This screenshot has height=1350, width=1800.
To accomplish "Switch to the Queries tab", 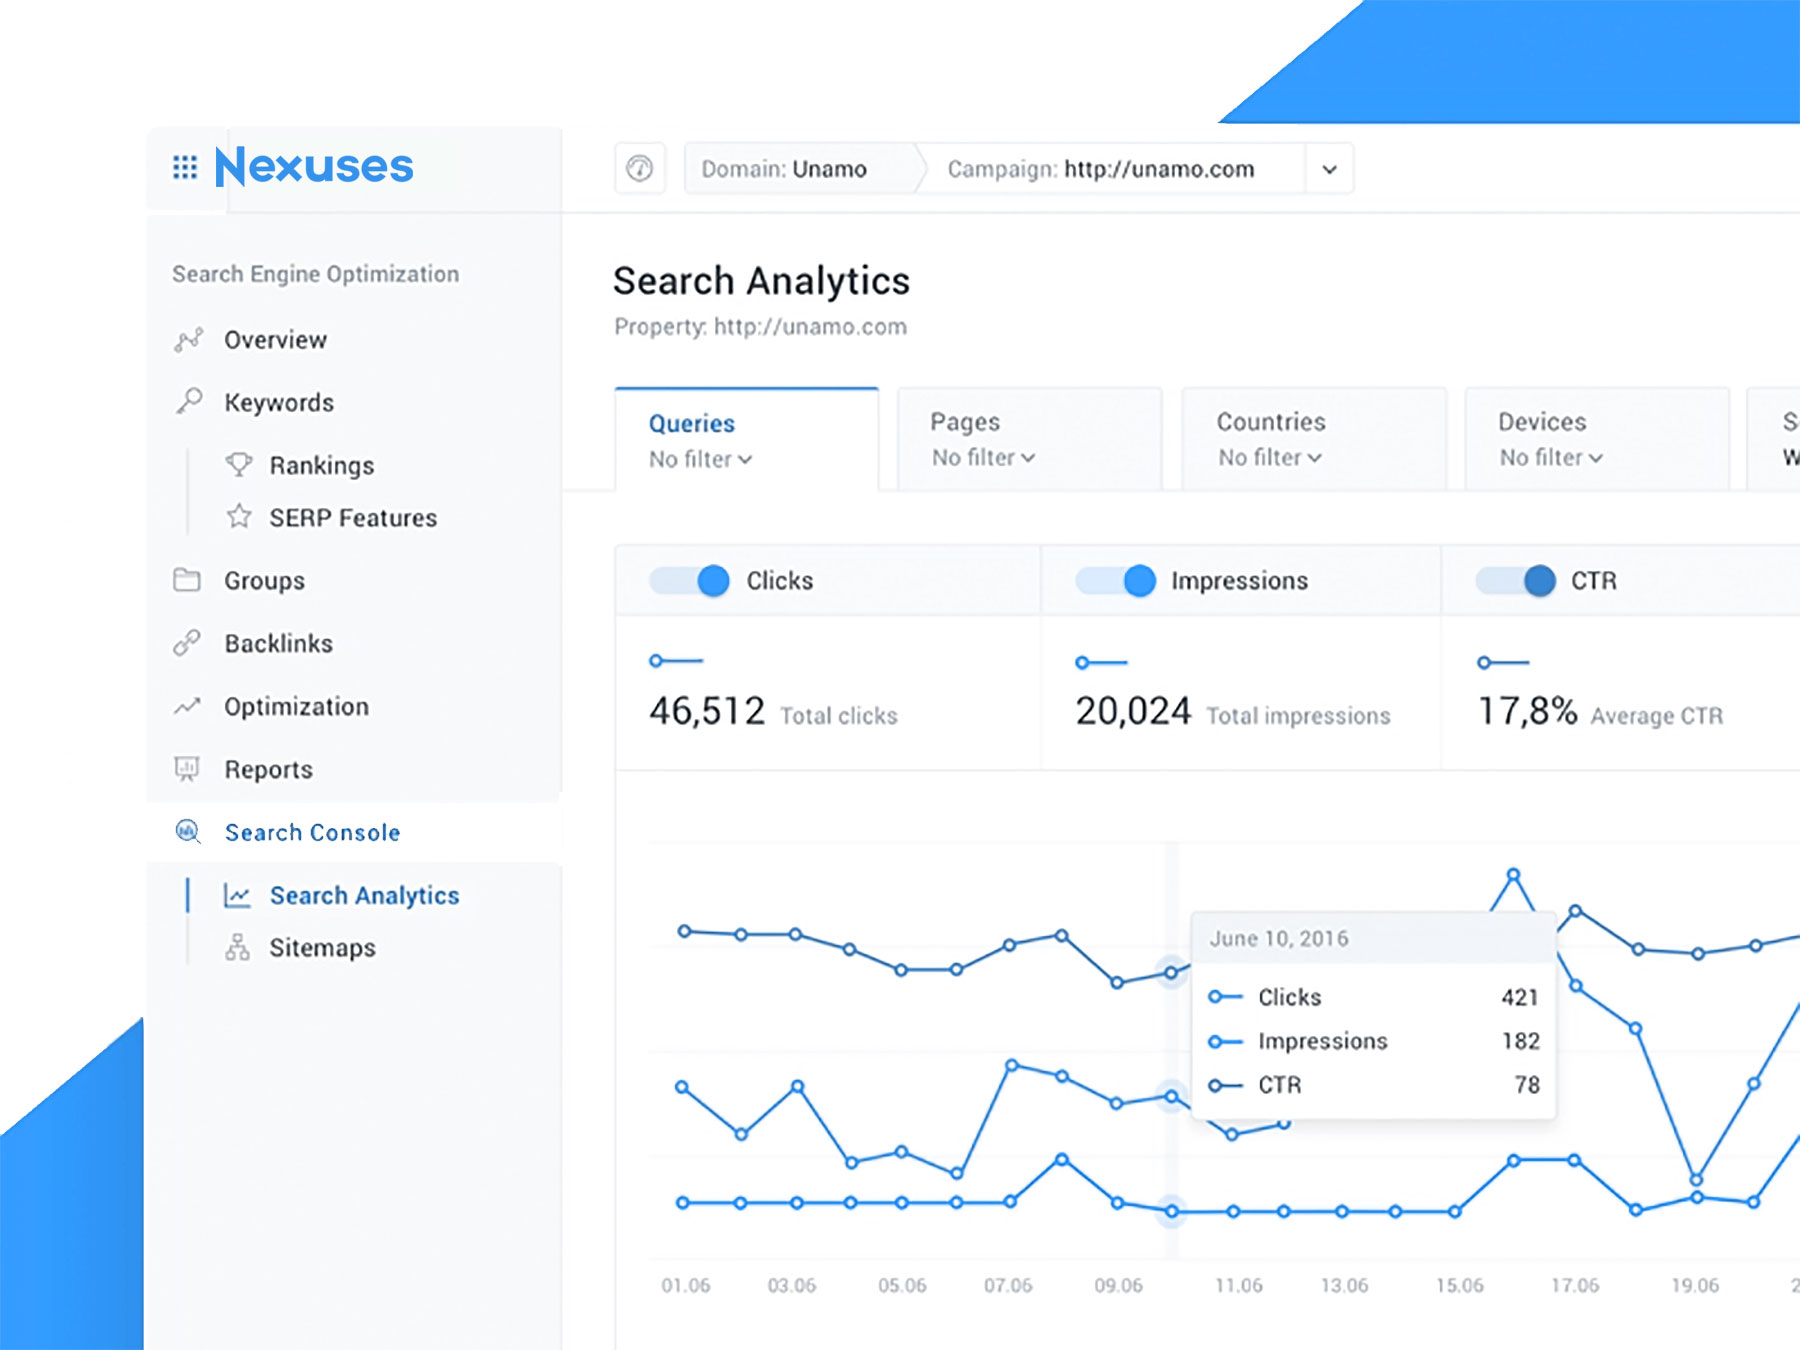I will pos(747,439).
